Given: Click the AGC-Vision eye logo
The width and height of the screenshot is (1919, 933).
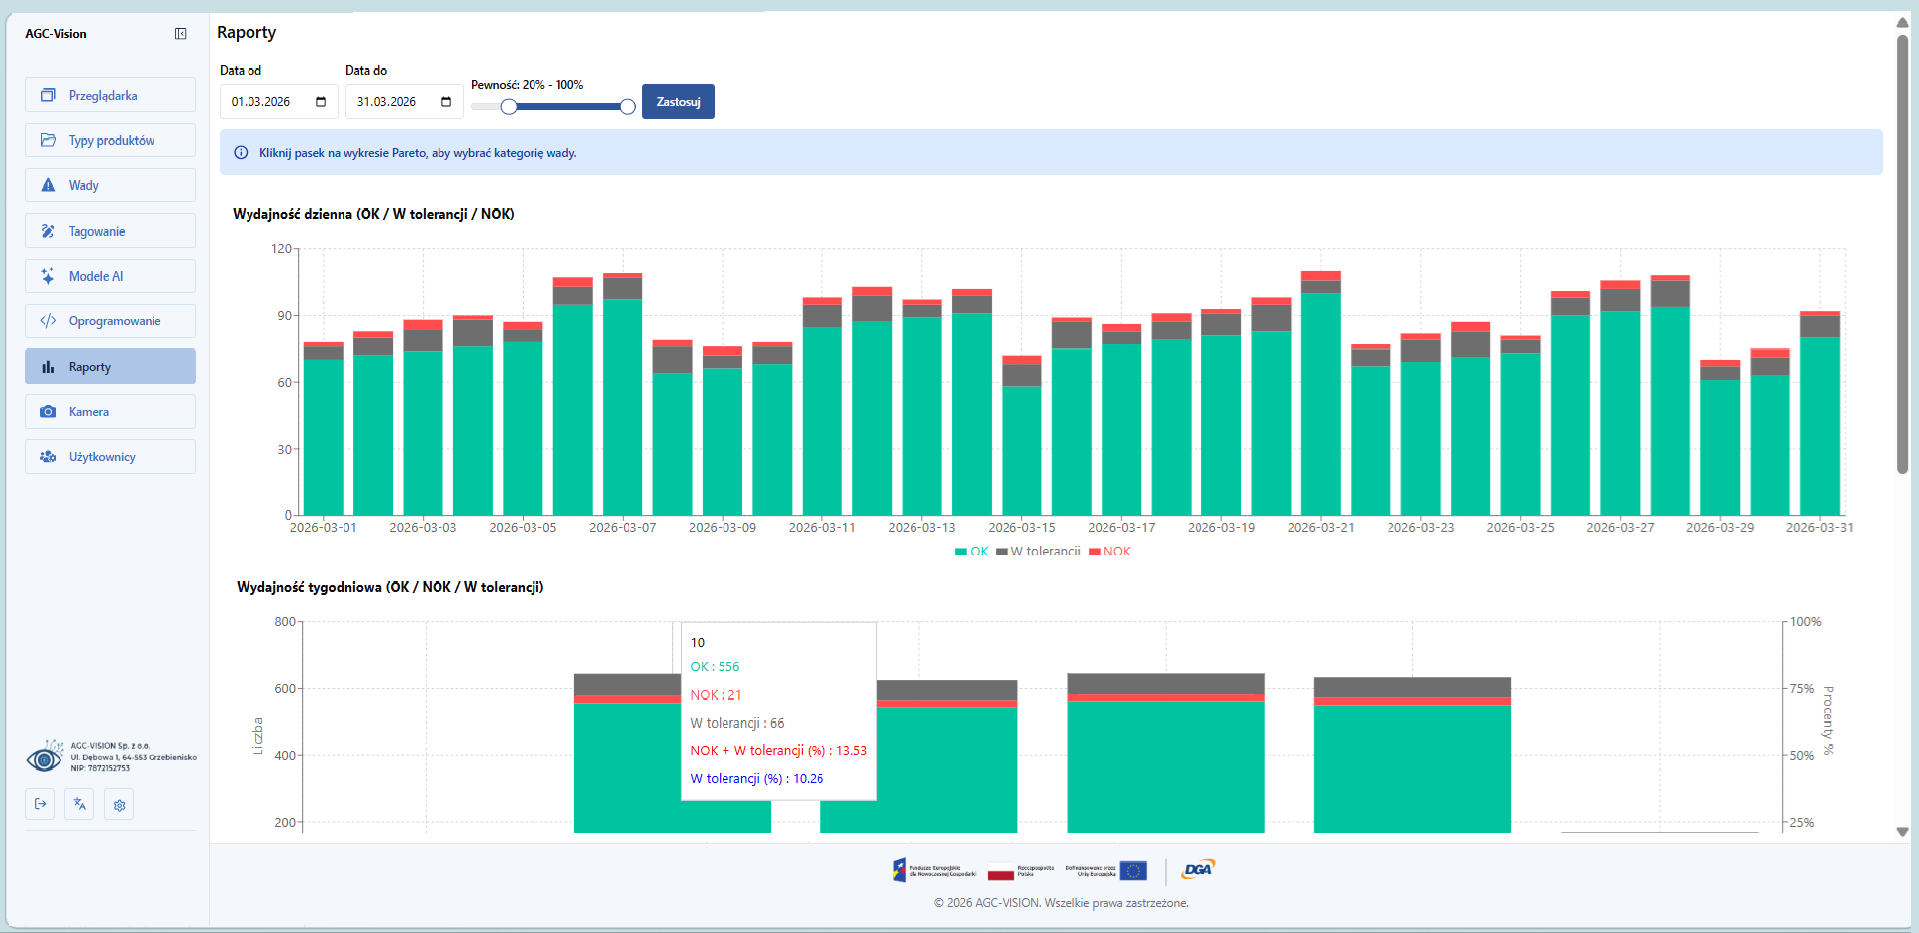Looking at the screenshot, I should coord(44,758).
